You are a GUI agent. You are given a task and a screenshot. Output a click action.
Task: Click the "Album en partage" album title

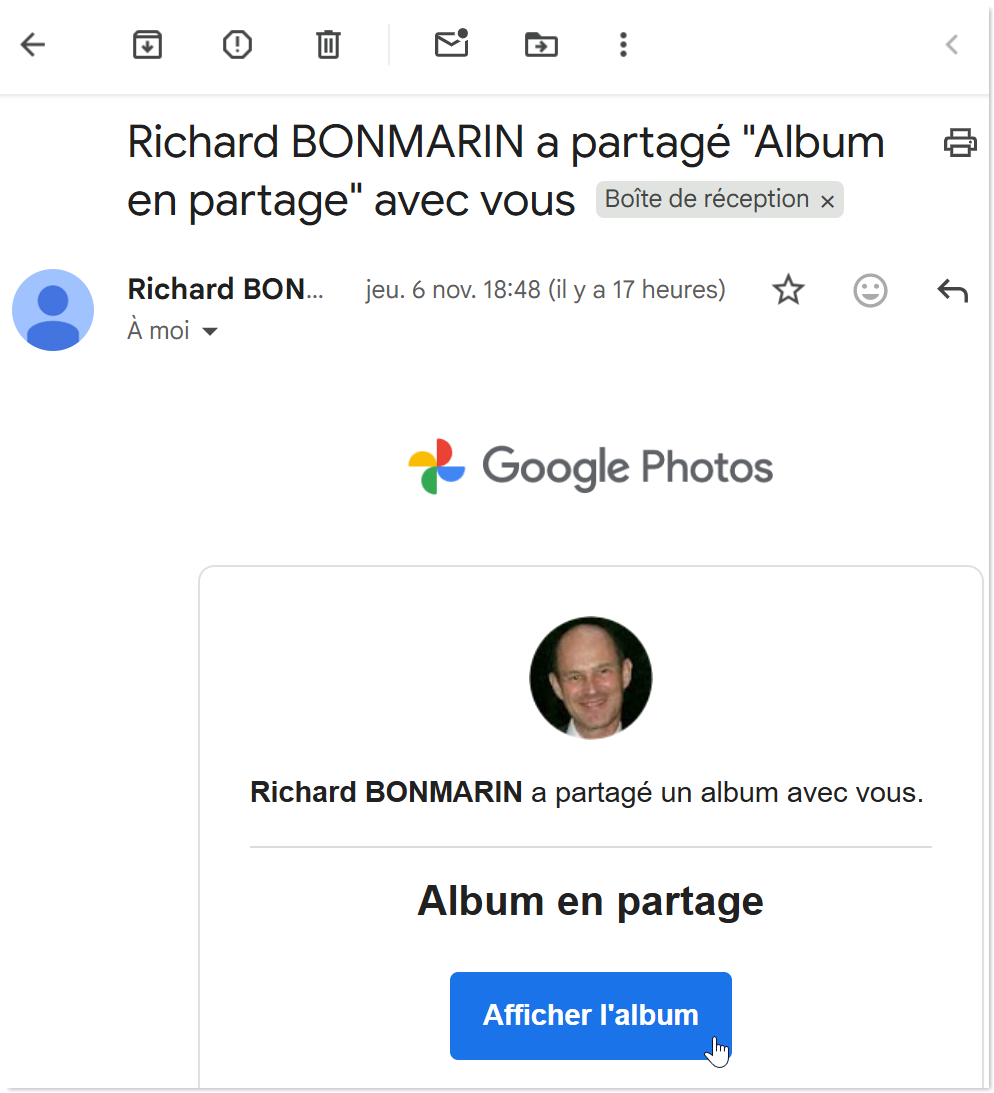tap(590, 901)
